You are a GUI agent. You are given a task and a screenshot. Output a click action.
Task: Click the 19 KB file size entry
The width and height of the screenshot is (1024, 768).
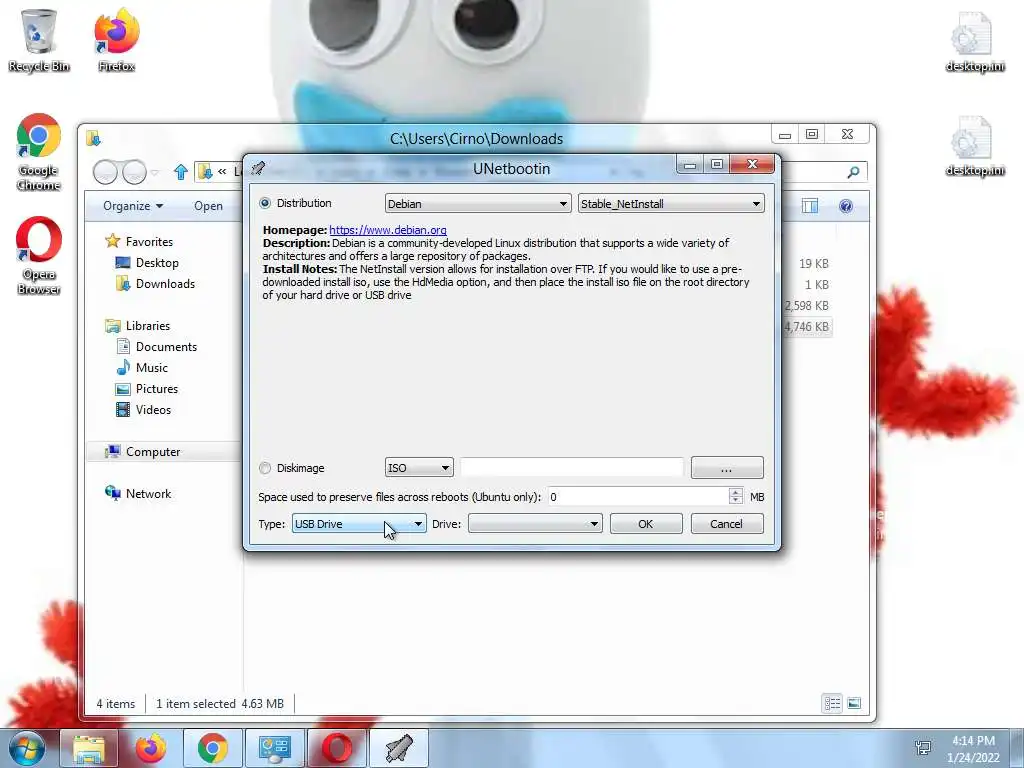tap(814, 264)
